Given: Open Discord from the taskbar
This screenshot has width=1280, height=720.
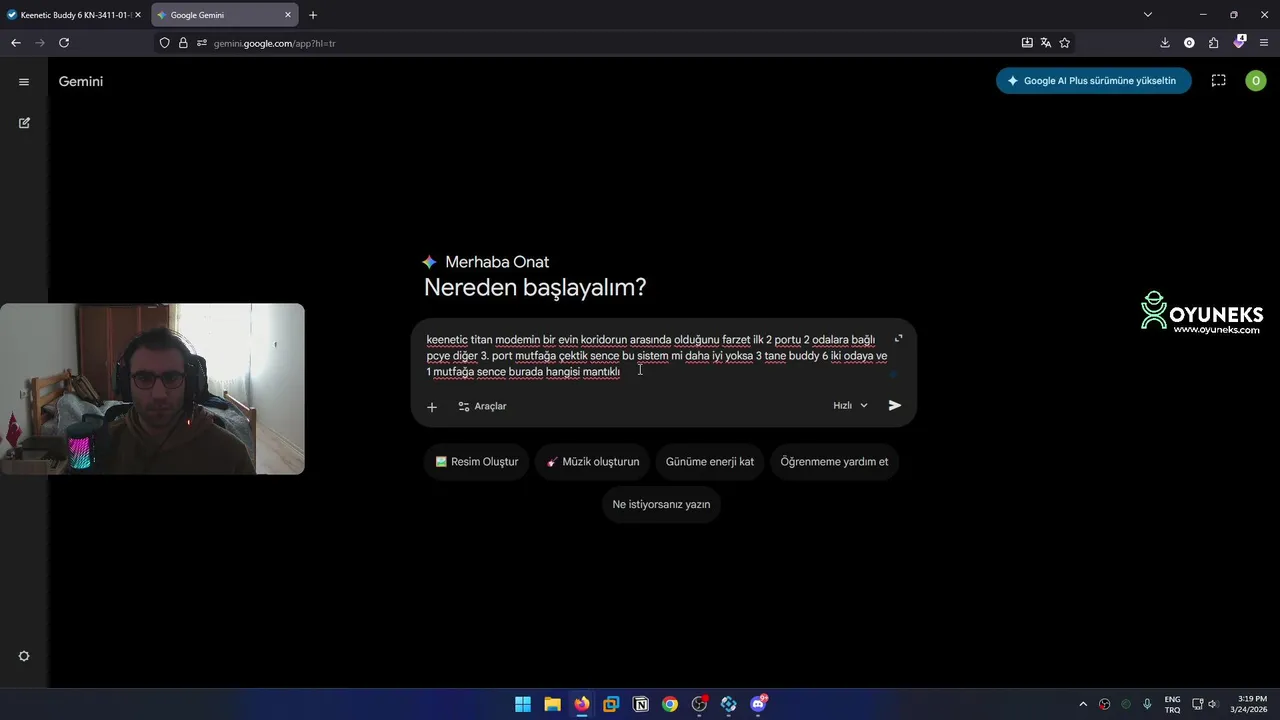Looking at the screenshot, I should click(758, 704).
